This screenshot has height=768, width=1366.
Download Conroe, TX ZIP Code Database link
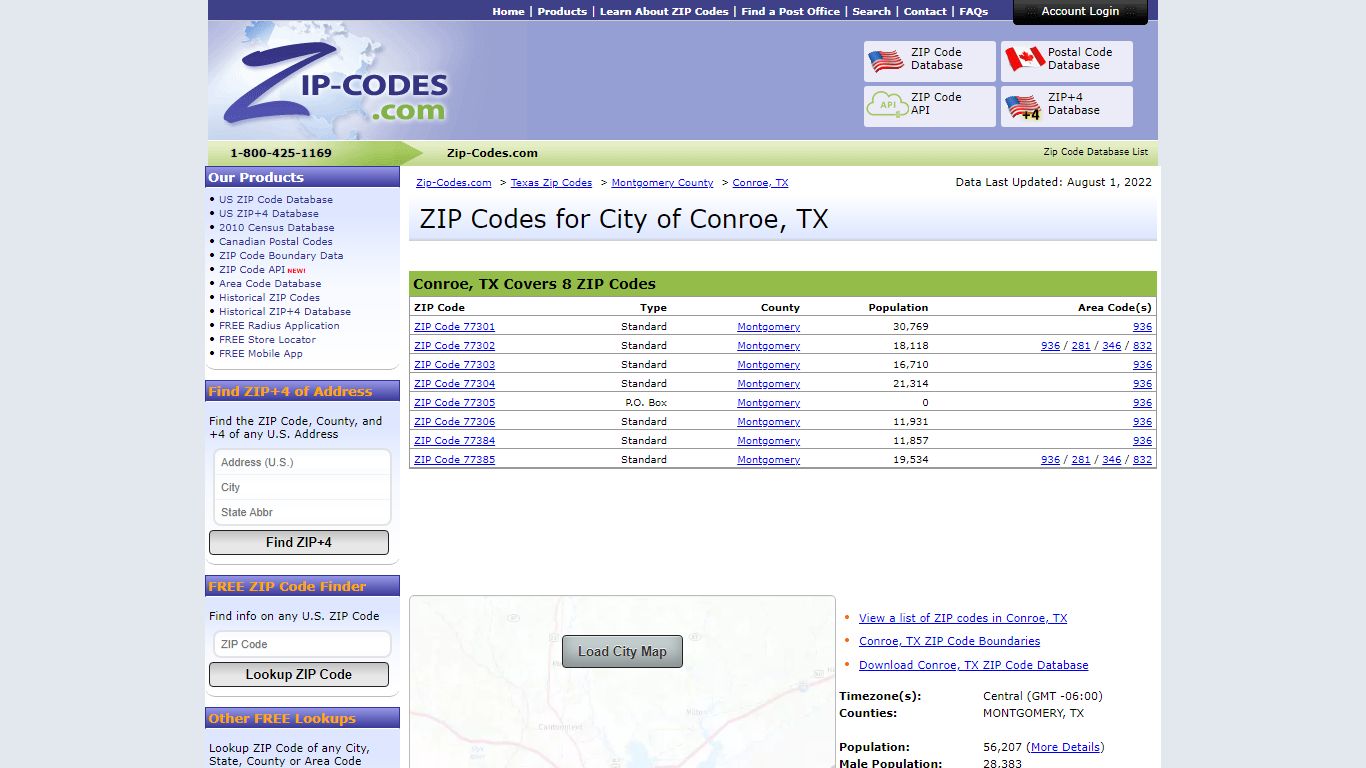(x=973, y=665)
